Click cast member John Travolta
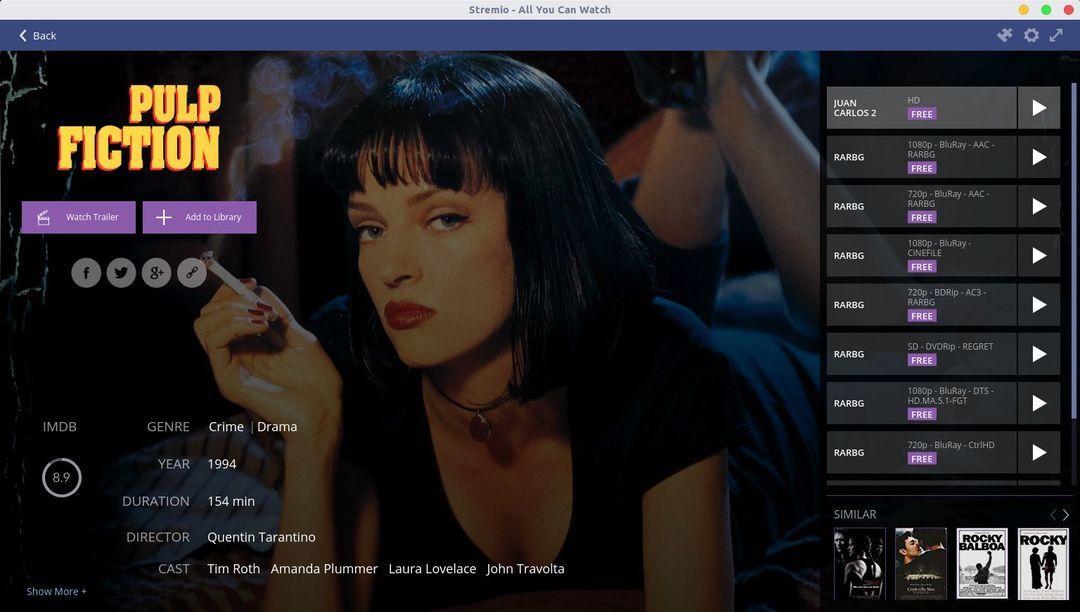The width and height of the screenshot is (1080, 612). click(x=525, y=569)
